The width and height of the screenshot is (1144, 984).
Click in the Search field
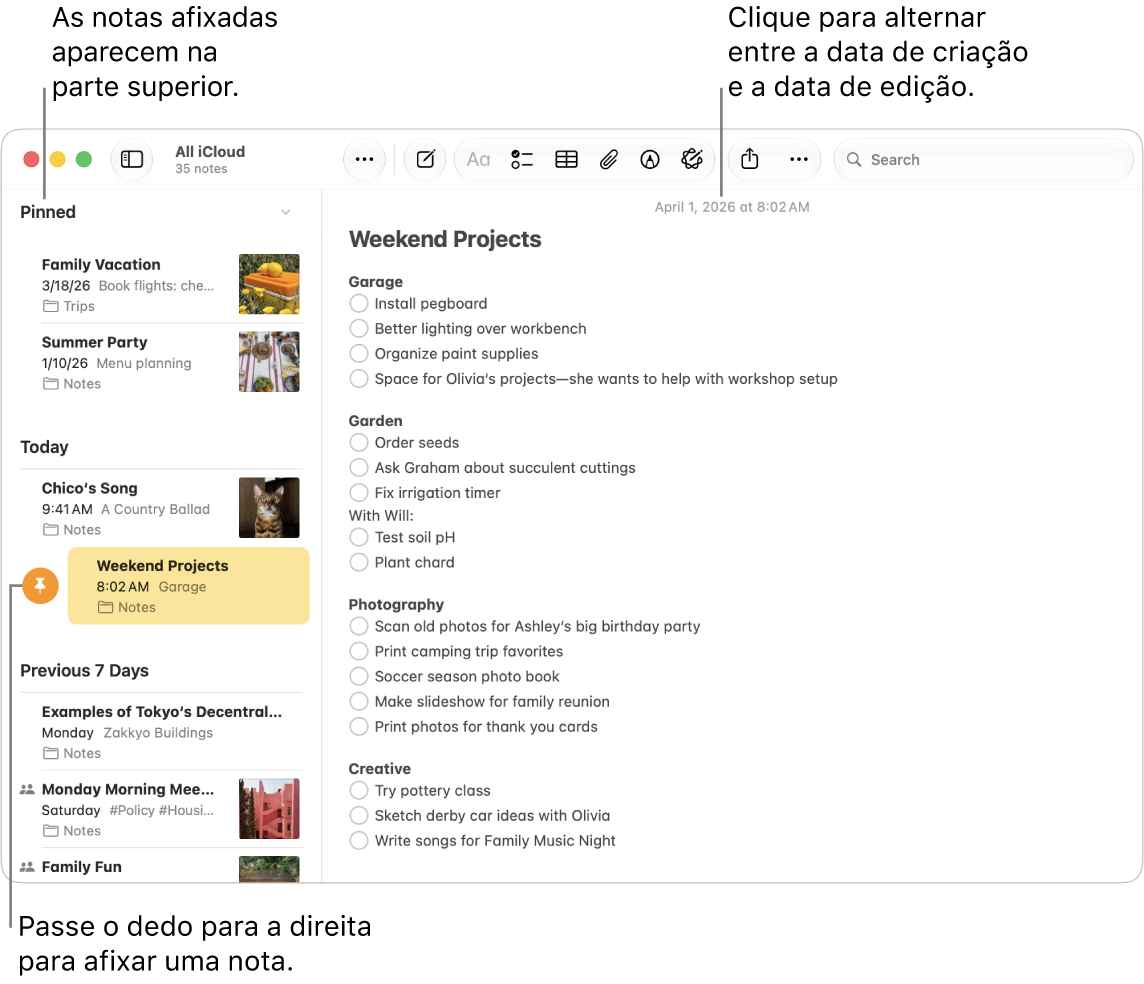[983, 159]
